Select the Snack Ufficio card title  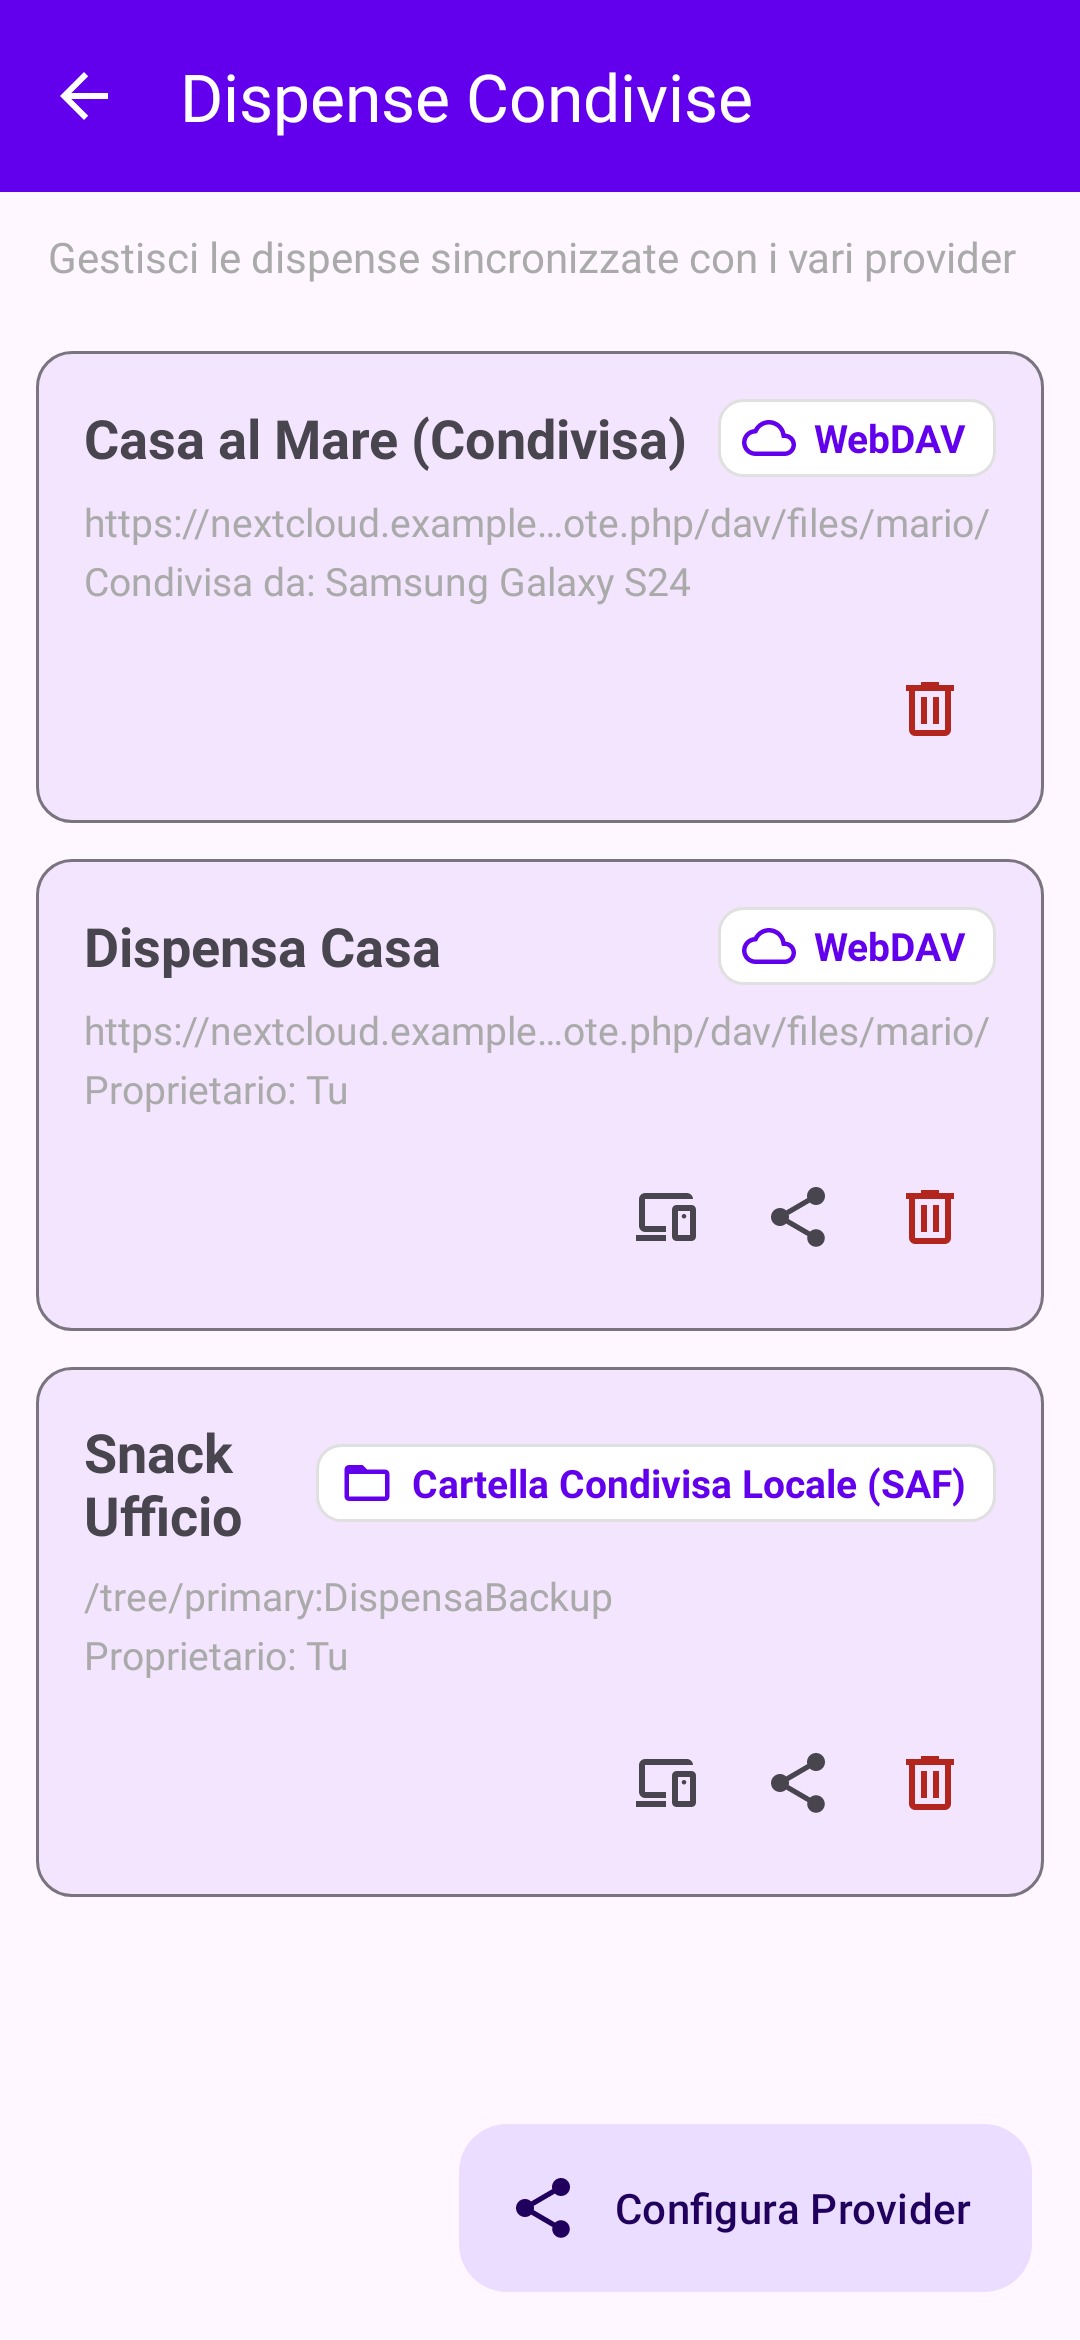tap(163, 1486)
